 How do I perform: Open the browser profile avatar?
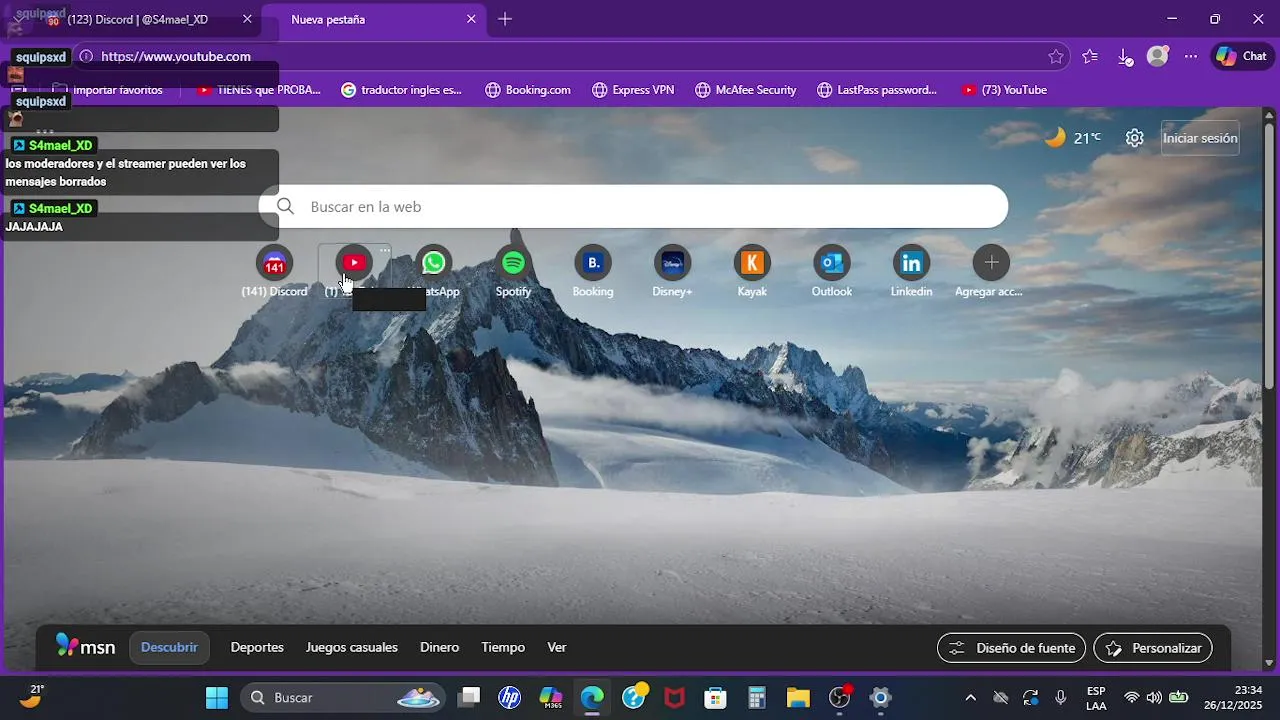[1158, 56]
